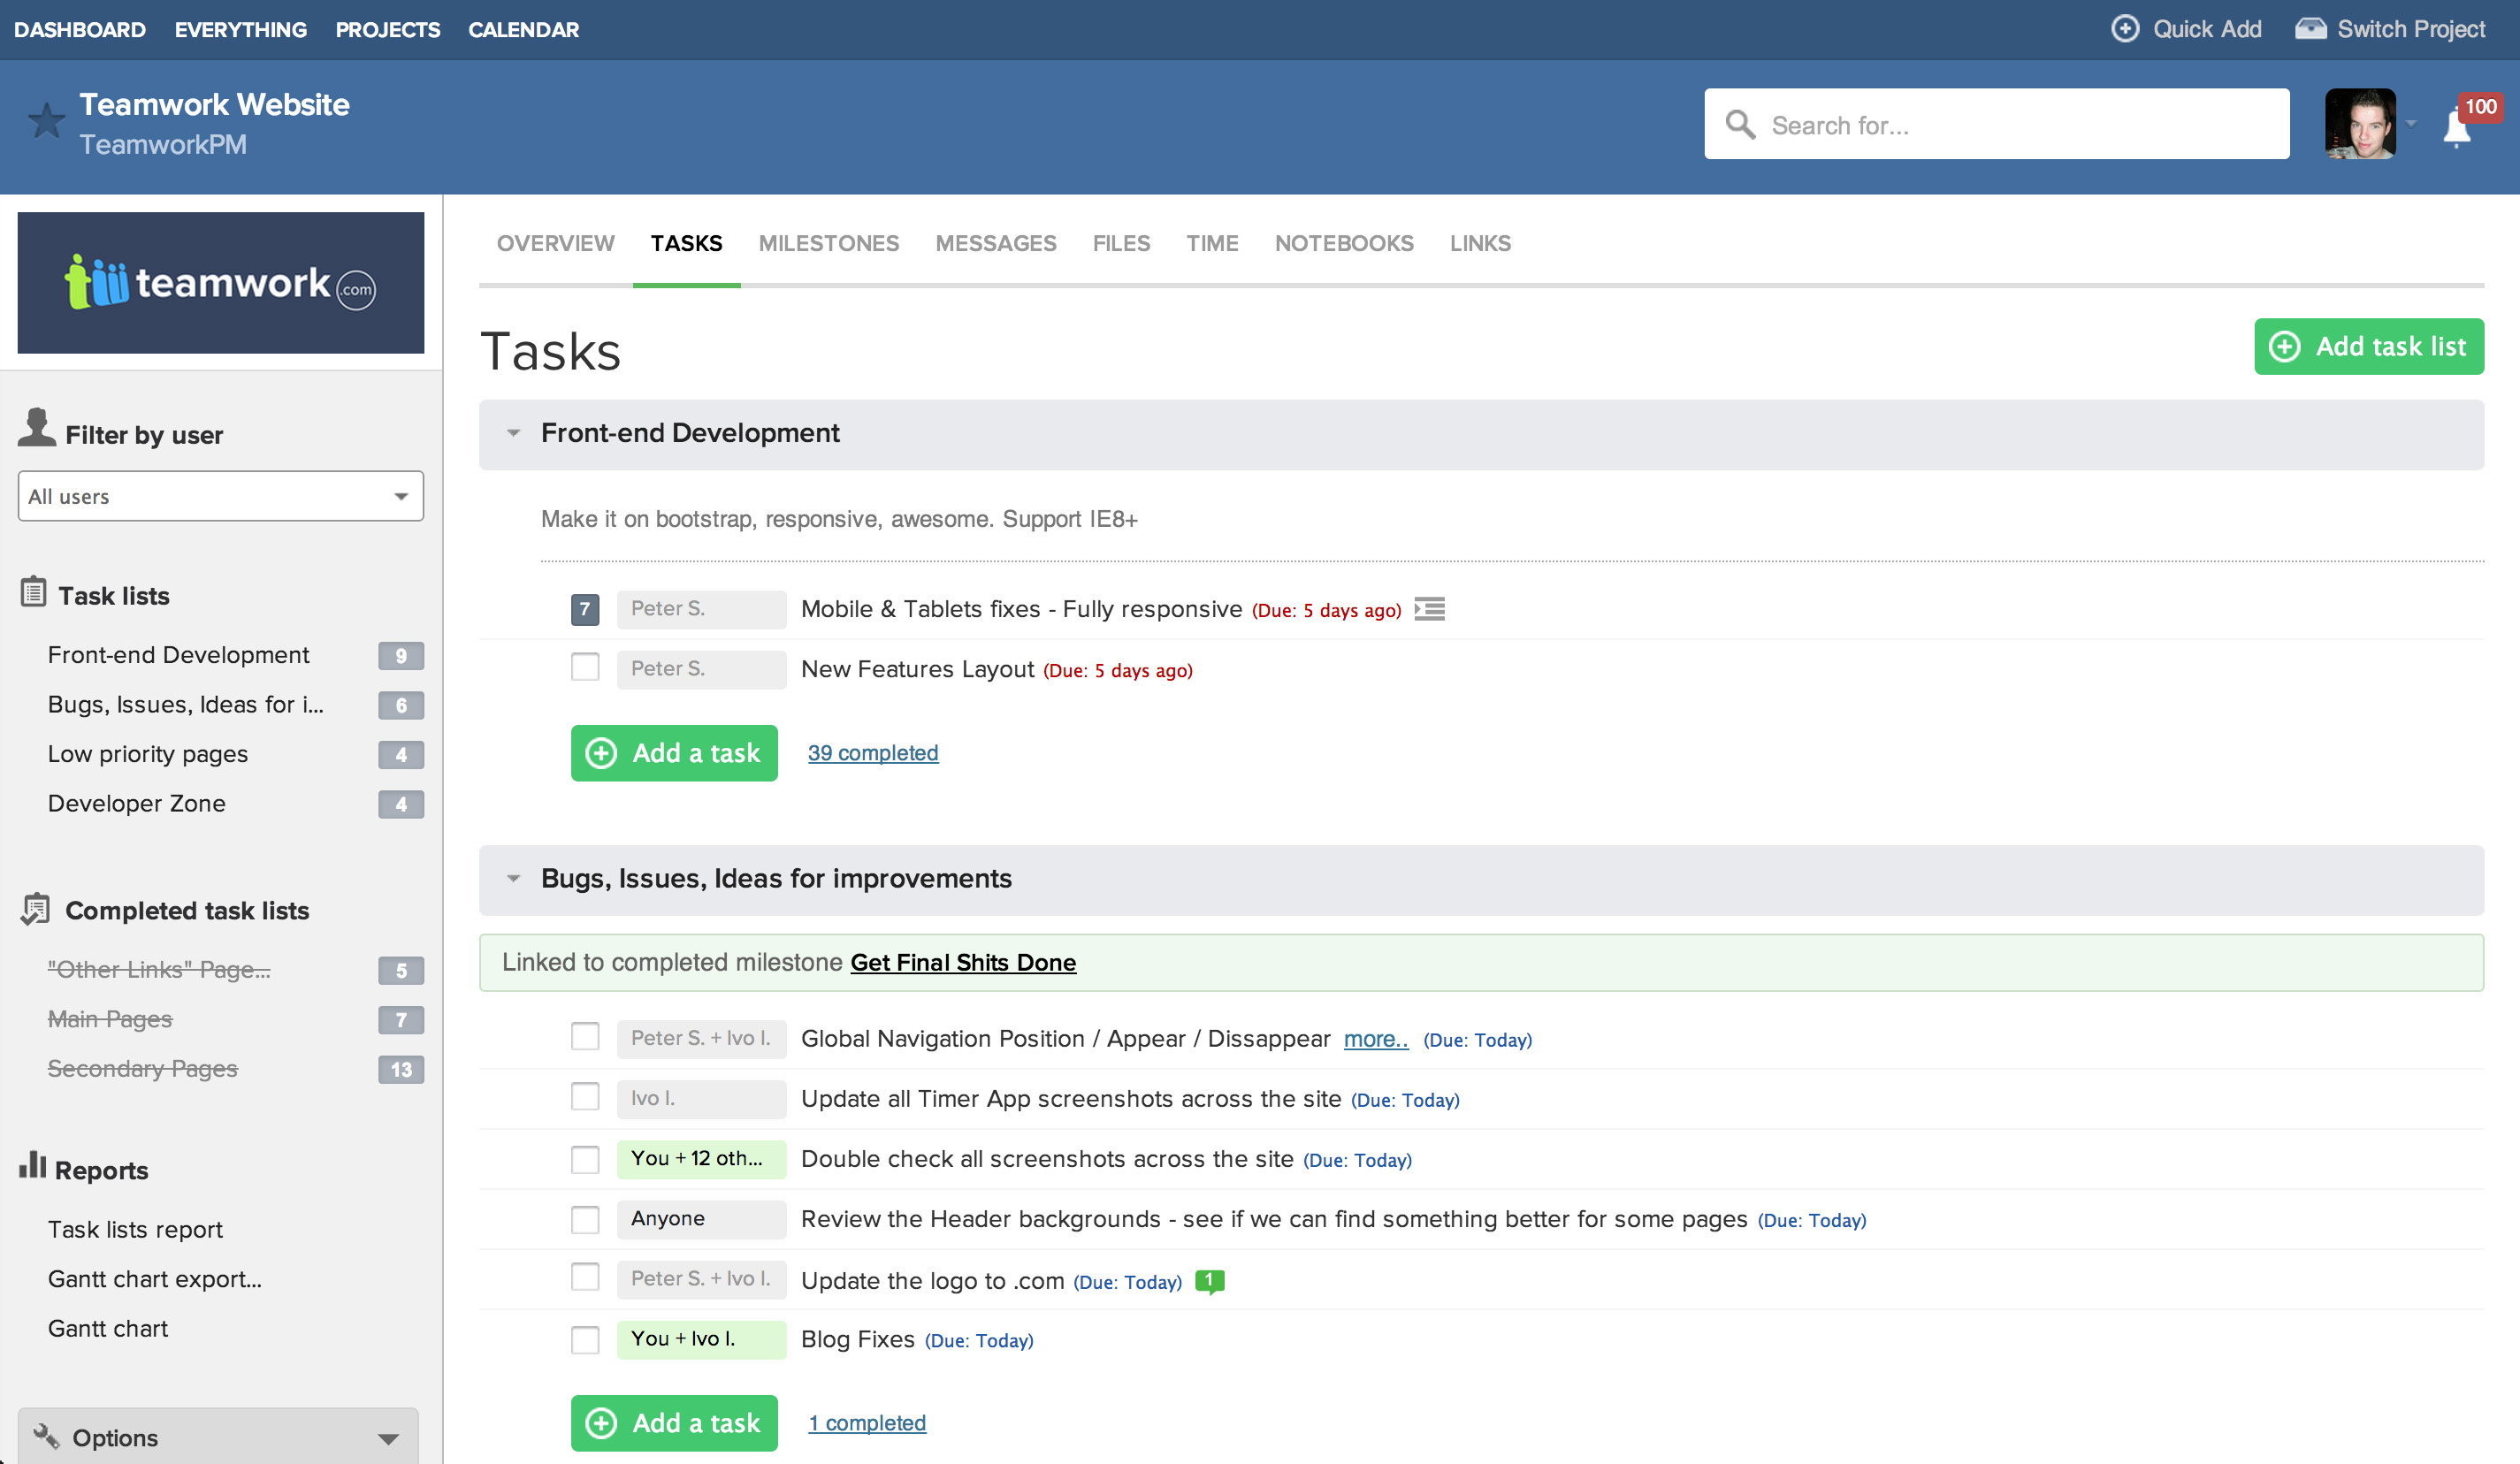Image resolution: width=2520 pixels, height=1464 pixels.
Task: View 39 completed tasks
Action: point(872,753)
